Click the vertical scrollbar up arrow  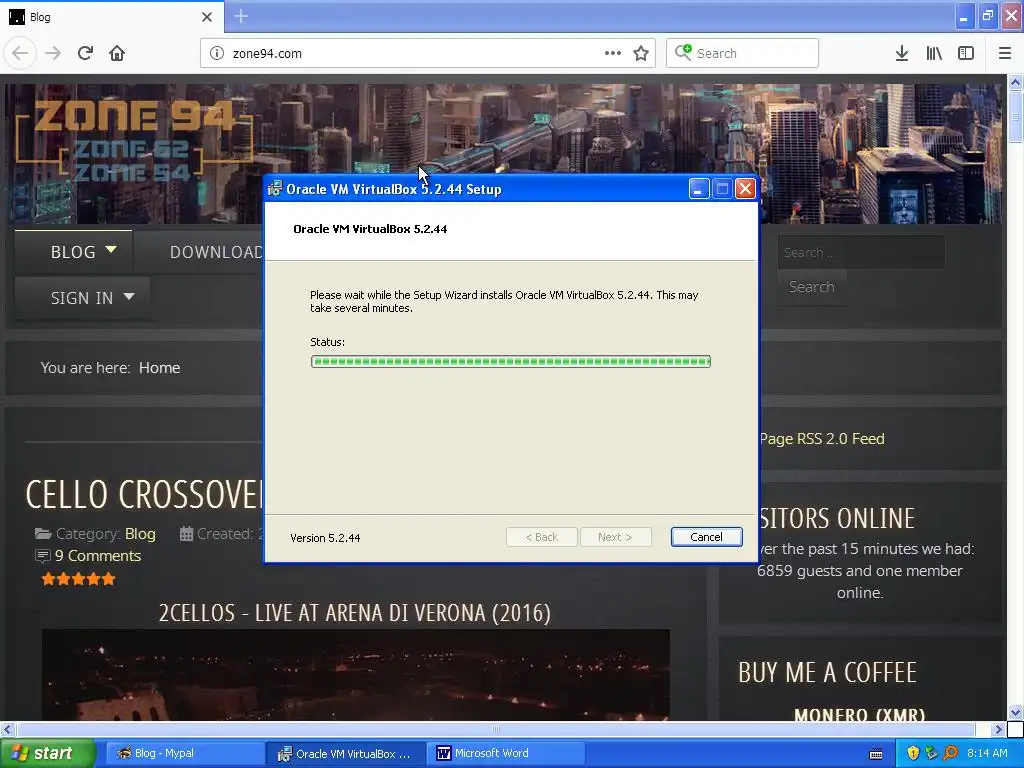point(1016,82)
